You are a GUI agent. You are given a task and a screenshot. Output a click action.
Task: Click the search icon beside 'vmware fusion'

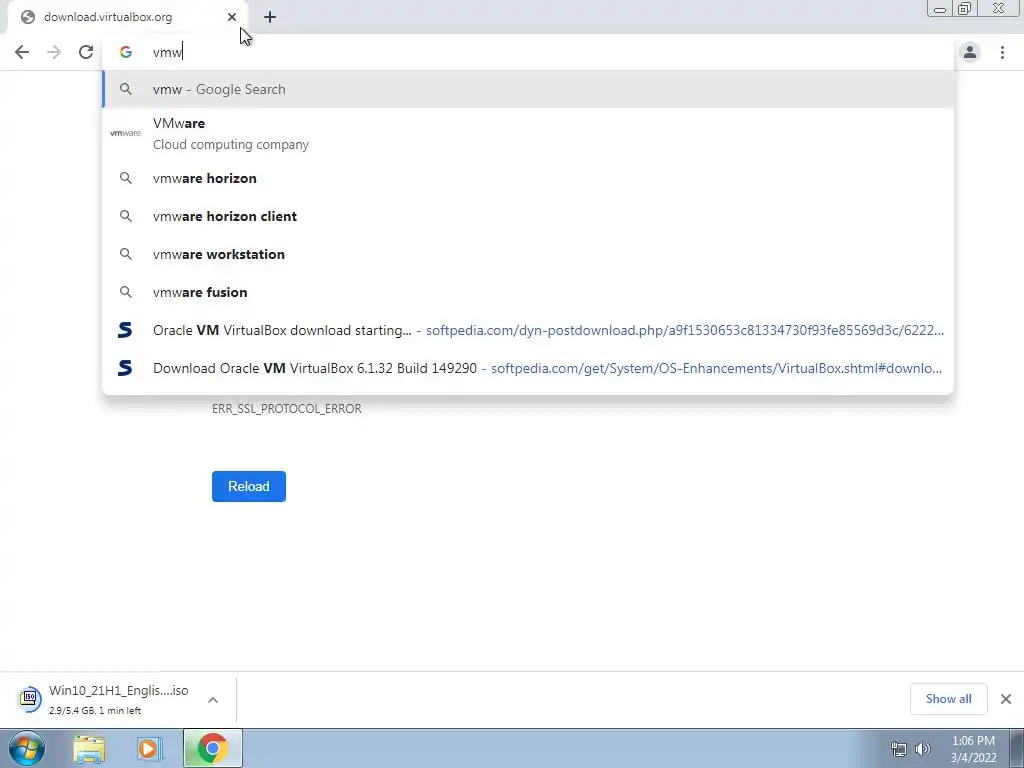125,292
